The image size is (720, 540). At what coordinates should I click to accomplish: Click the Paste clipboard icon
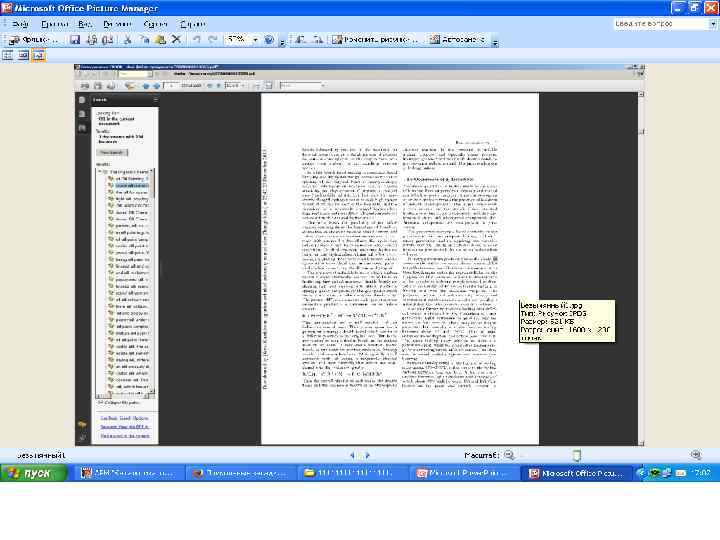click(x=160, y=40)
